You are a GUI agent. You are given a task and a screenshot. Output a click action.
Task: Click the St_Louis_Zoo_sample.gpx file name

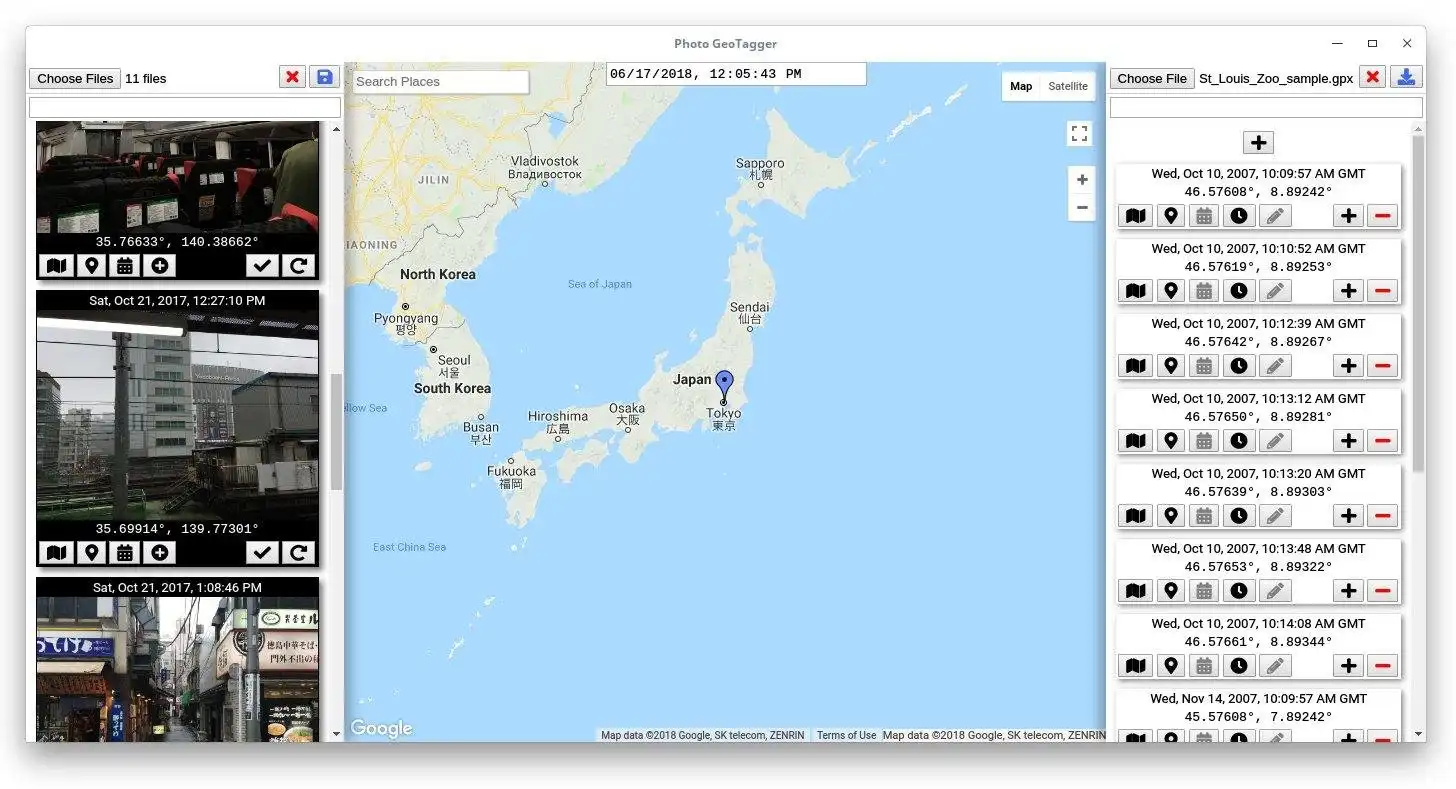[1276, 78]
